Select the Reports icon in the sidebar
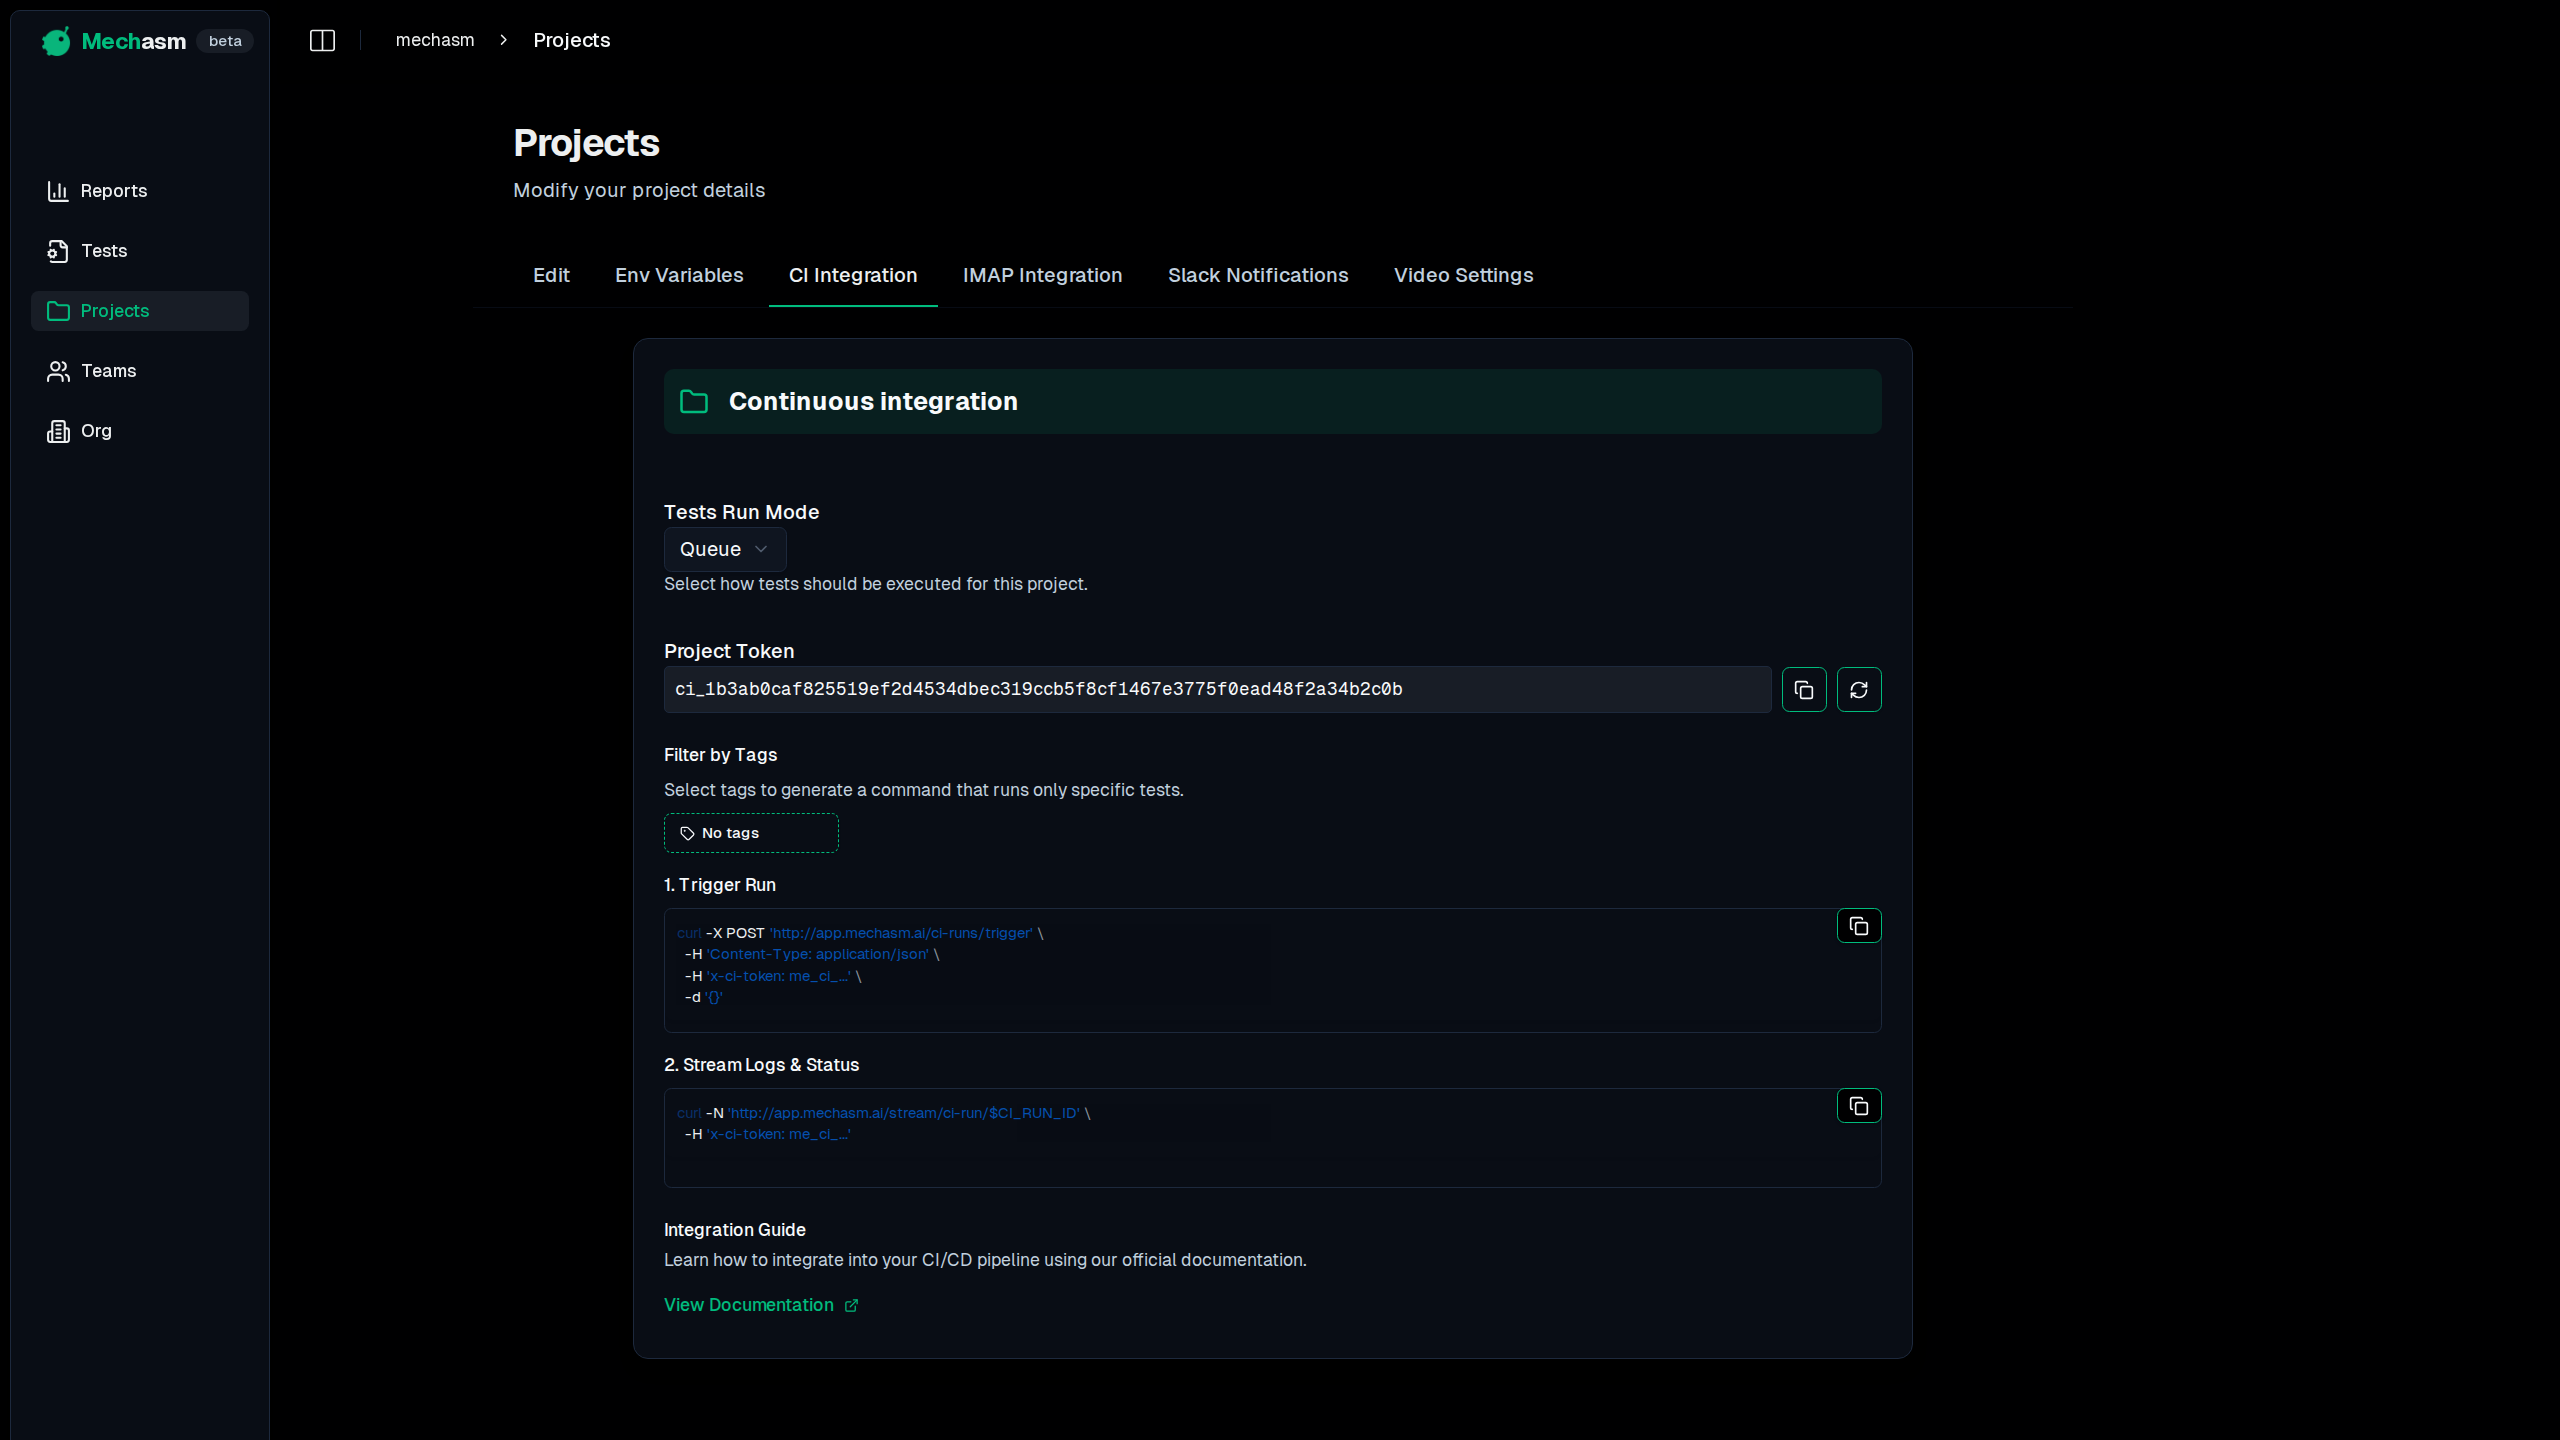The width and height of the screenshot is (2560, 1440). click(x=58, y=191)
